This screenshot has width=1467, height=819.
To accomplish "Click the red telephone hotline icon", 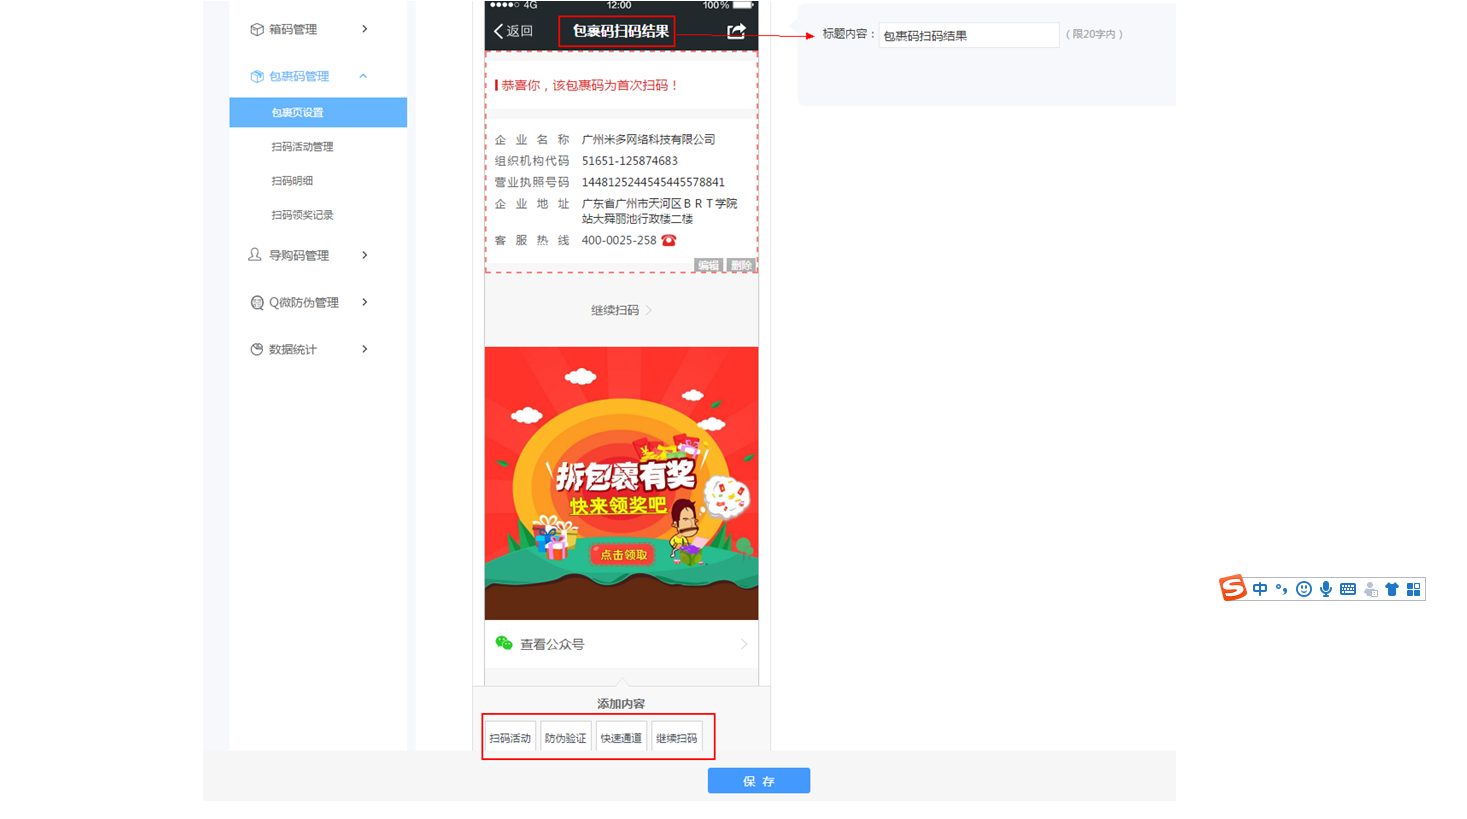I will point(669,240).
